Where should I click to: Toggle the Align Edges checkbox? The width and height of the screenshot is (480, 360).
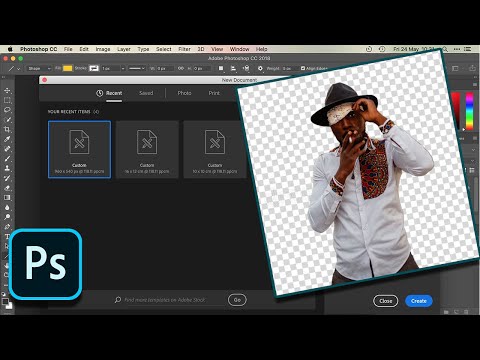303,68
